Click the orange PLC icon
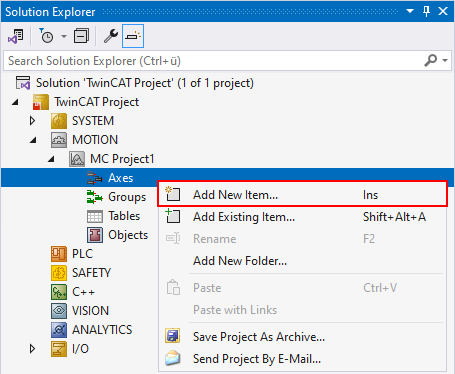 coord(59,254)
